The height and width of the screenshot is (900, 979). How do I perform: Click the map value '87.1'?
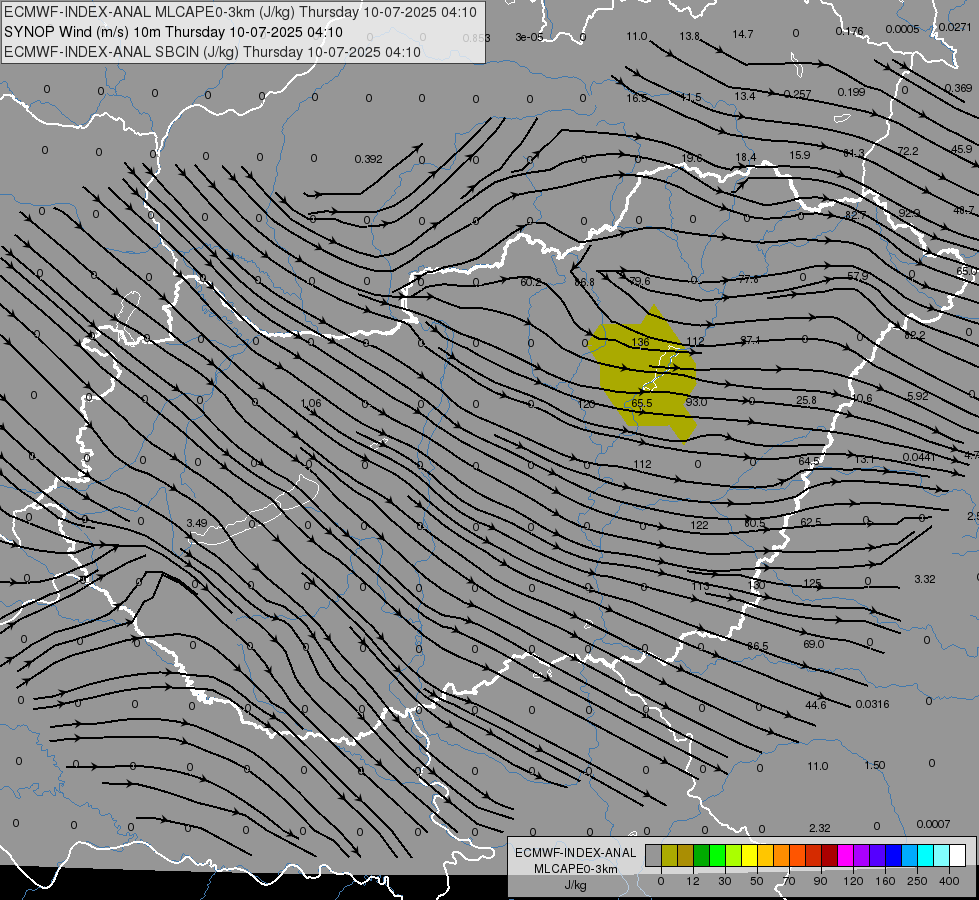tap(750, 340)
